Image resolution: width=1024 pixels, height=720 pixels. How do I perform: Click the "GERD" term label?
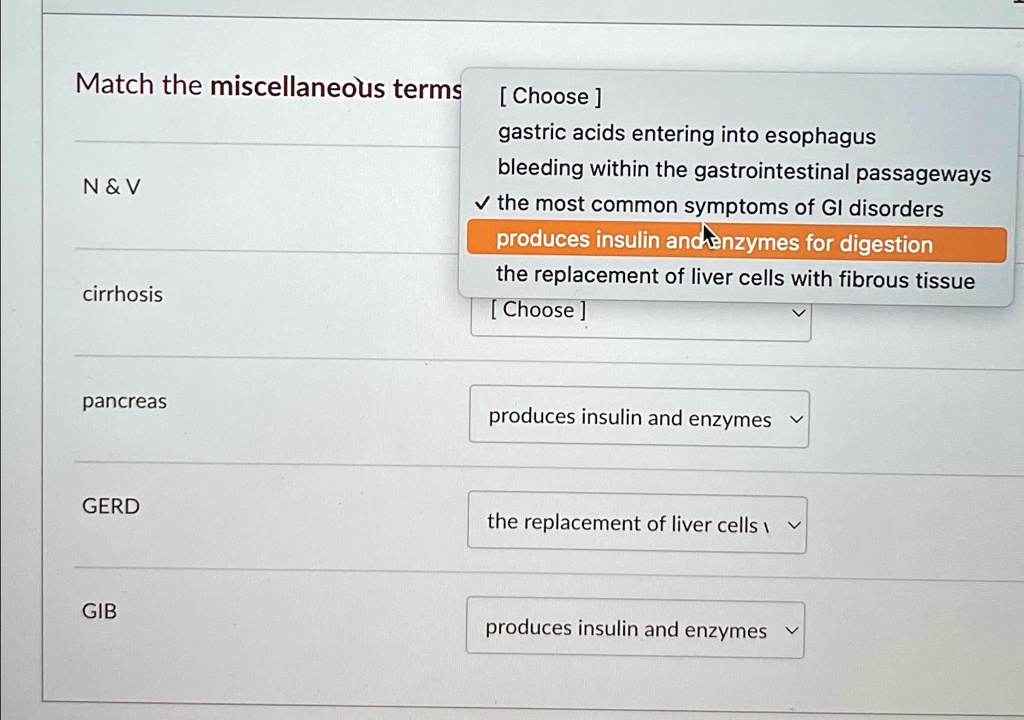(x=110, y=506)
